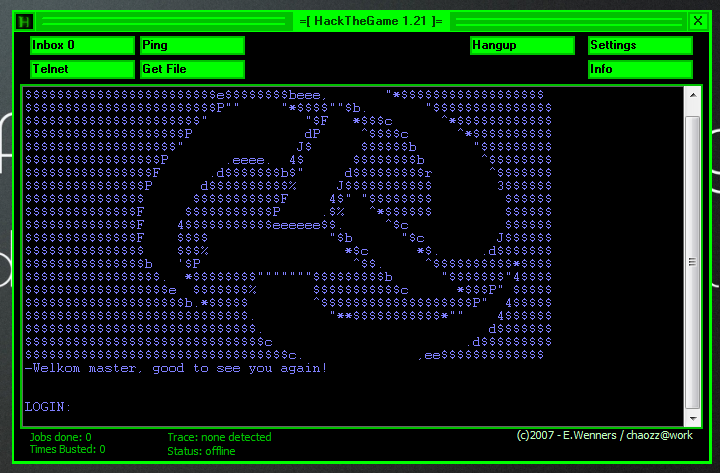Hang up using the Hangup button
The image size is (720, 473).
(522, 45)
